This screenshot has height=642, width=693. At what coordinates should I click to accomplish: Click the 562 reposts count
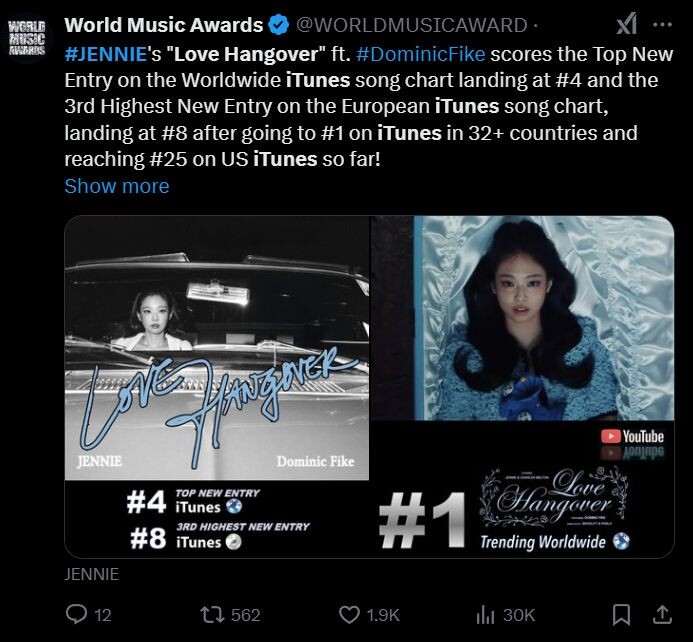coord(246,615)
